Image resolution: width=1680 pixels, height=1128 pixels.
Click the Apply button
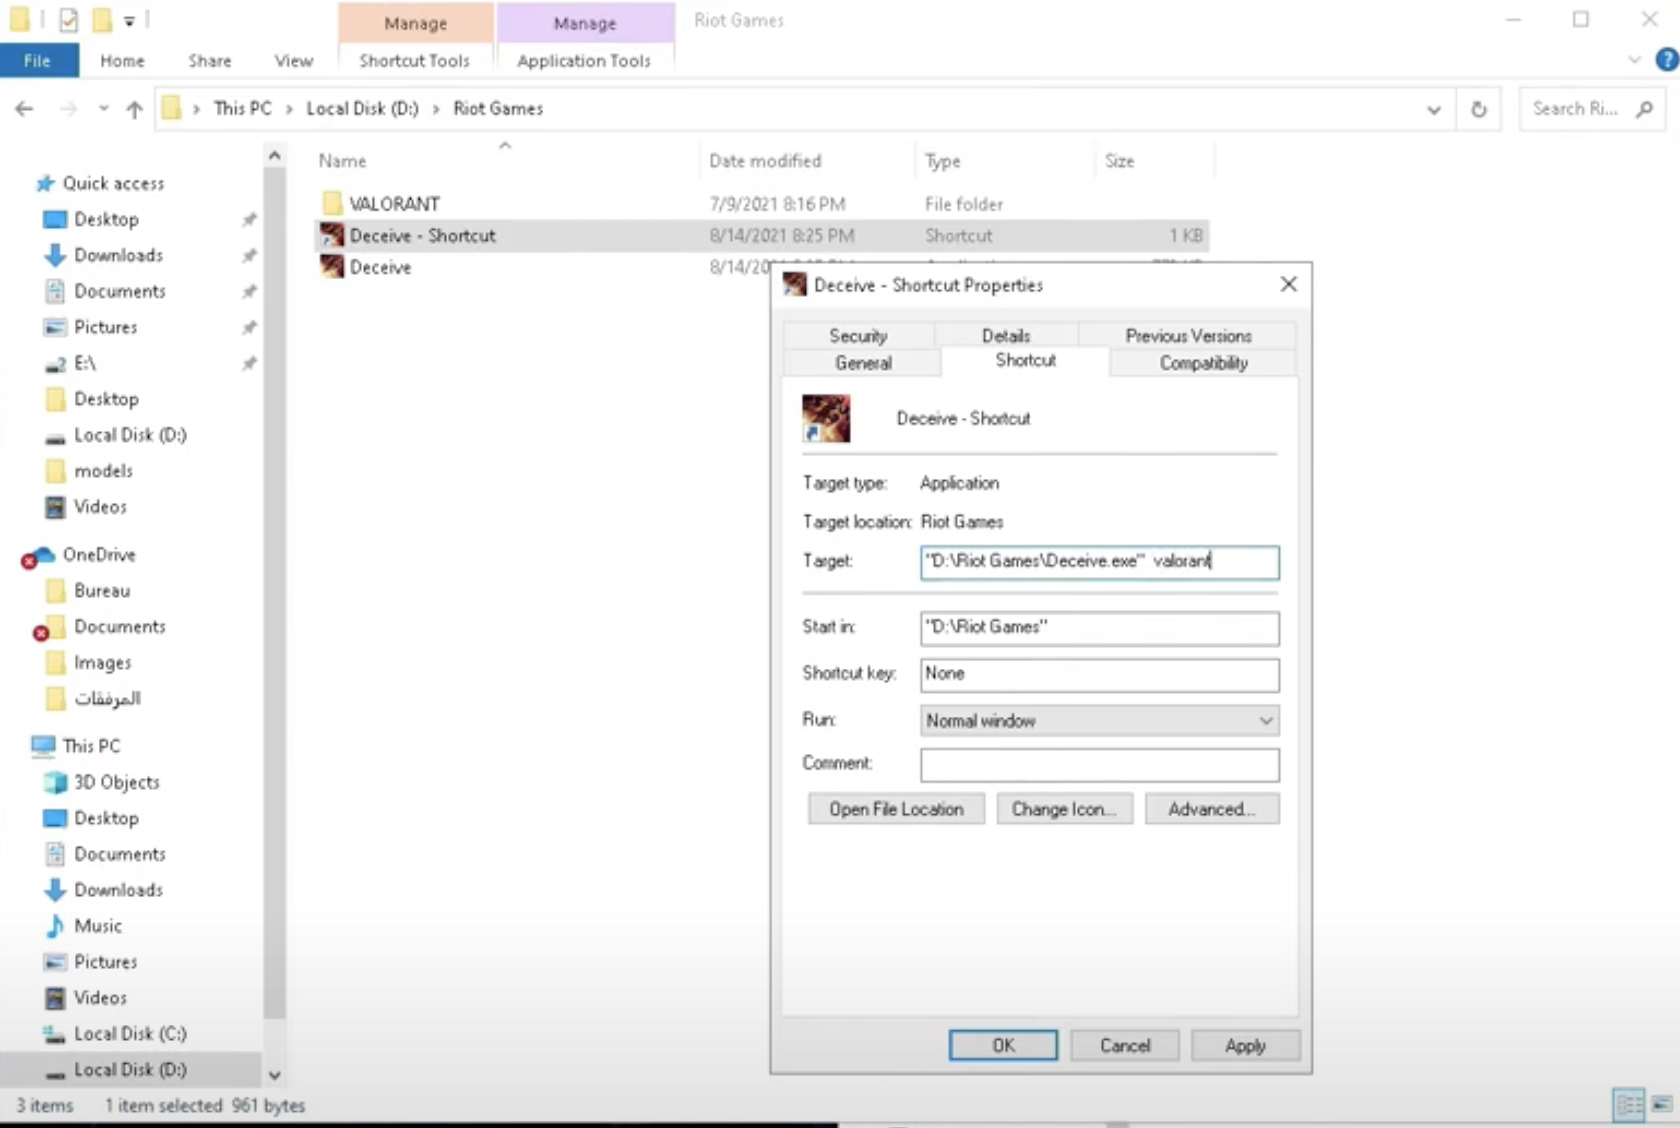[1246, 1045]
